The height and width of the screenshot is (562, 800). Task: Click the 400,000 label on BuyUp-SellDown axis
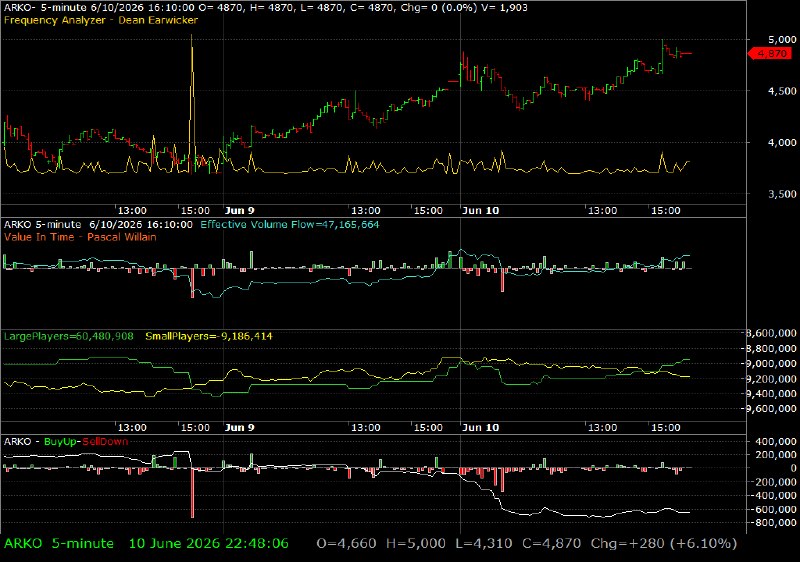[x=778, y=442]
